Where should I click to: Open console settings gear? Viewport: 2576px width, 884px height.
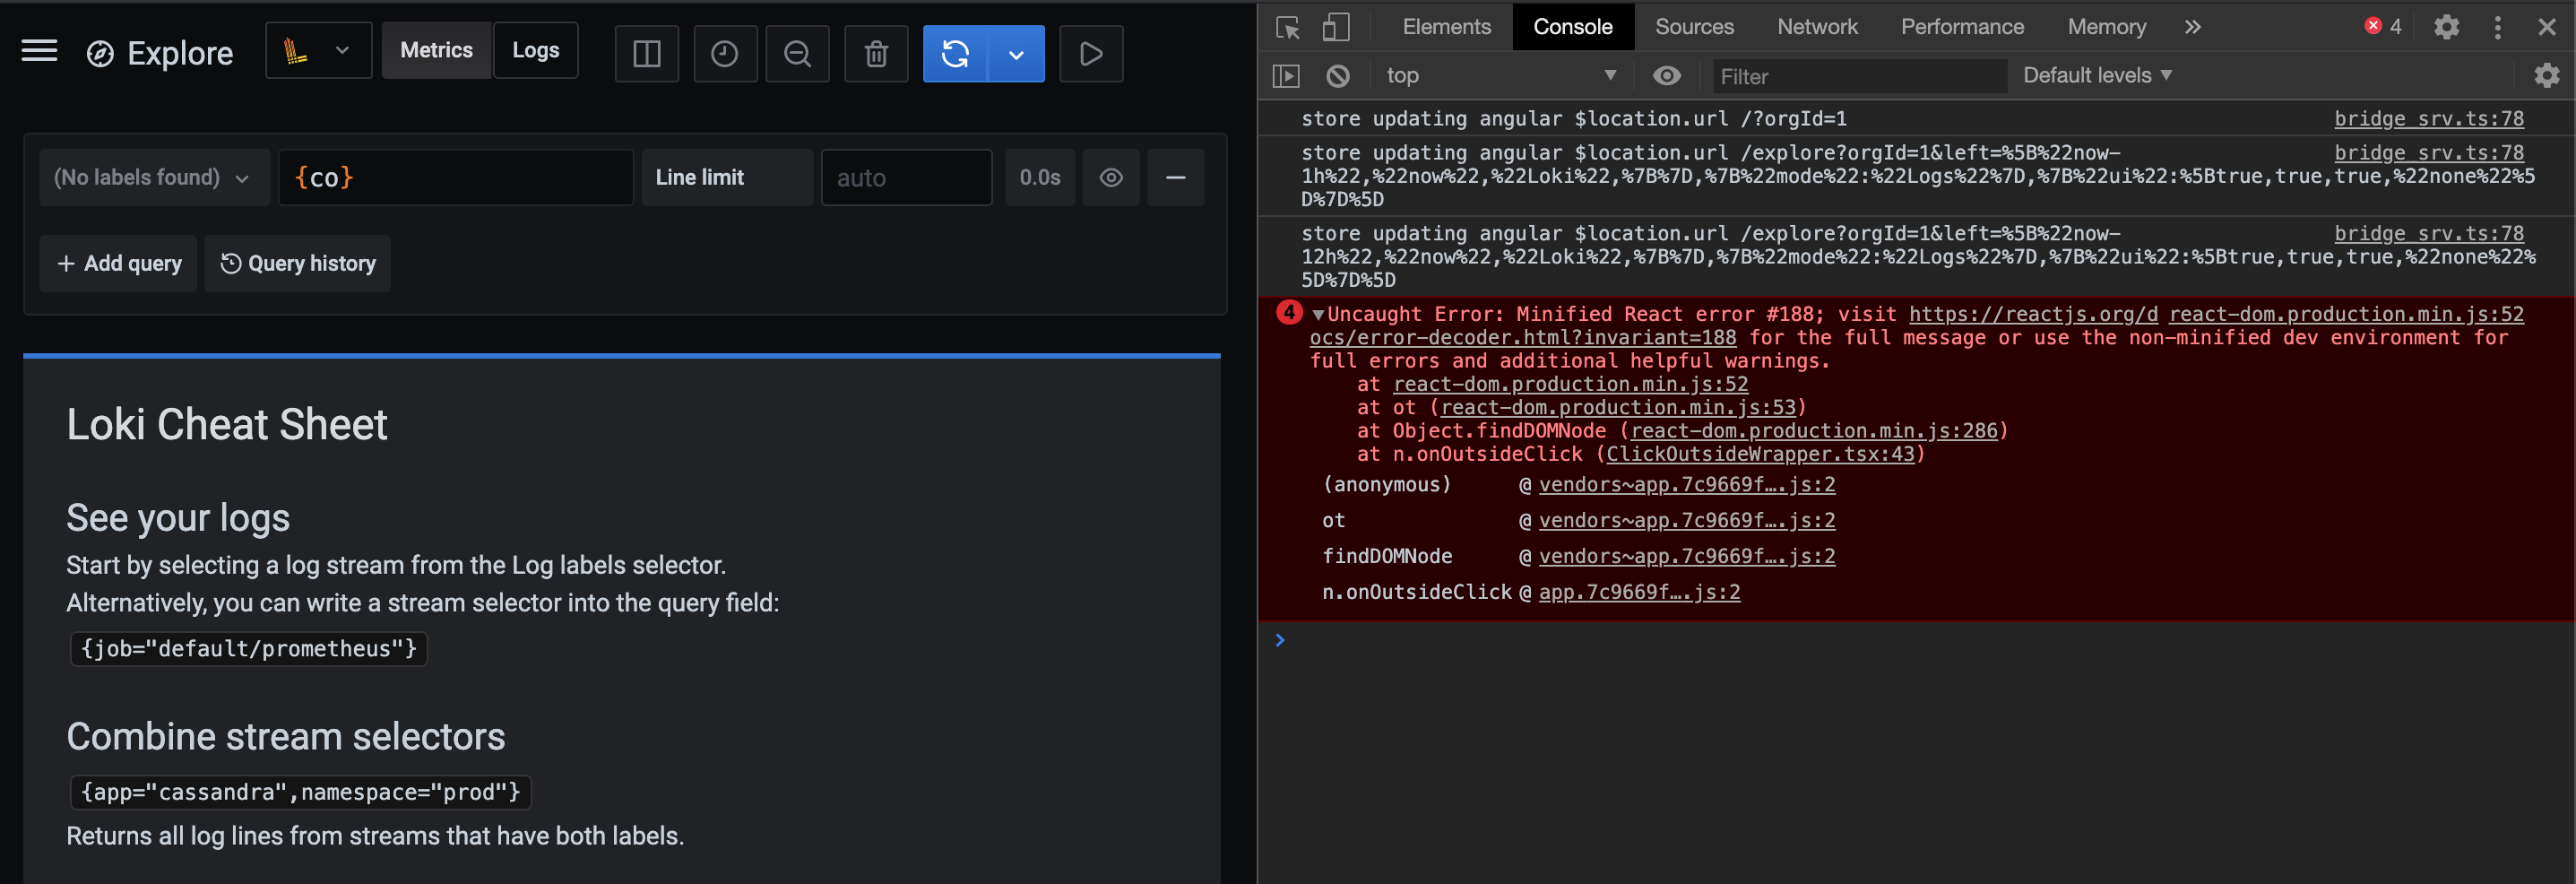coord(2547,76)
